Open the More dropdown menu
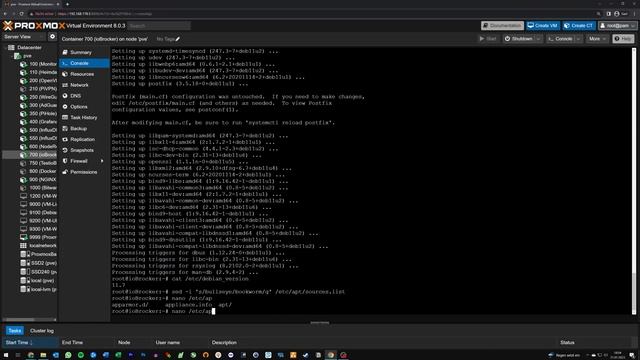The image size is (640, 360). pos(598,39)
